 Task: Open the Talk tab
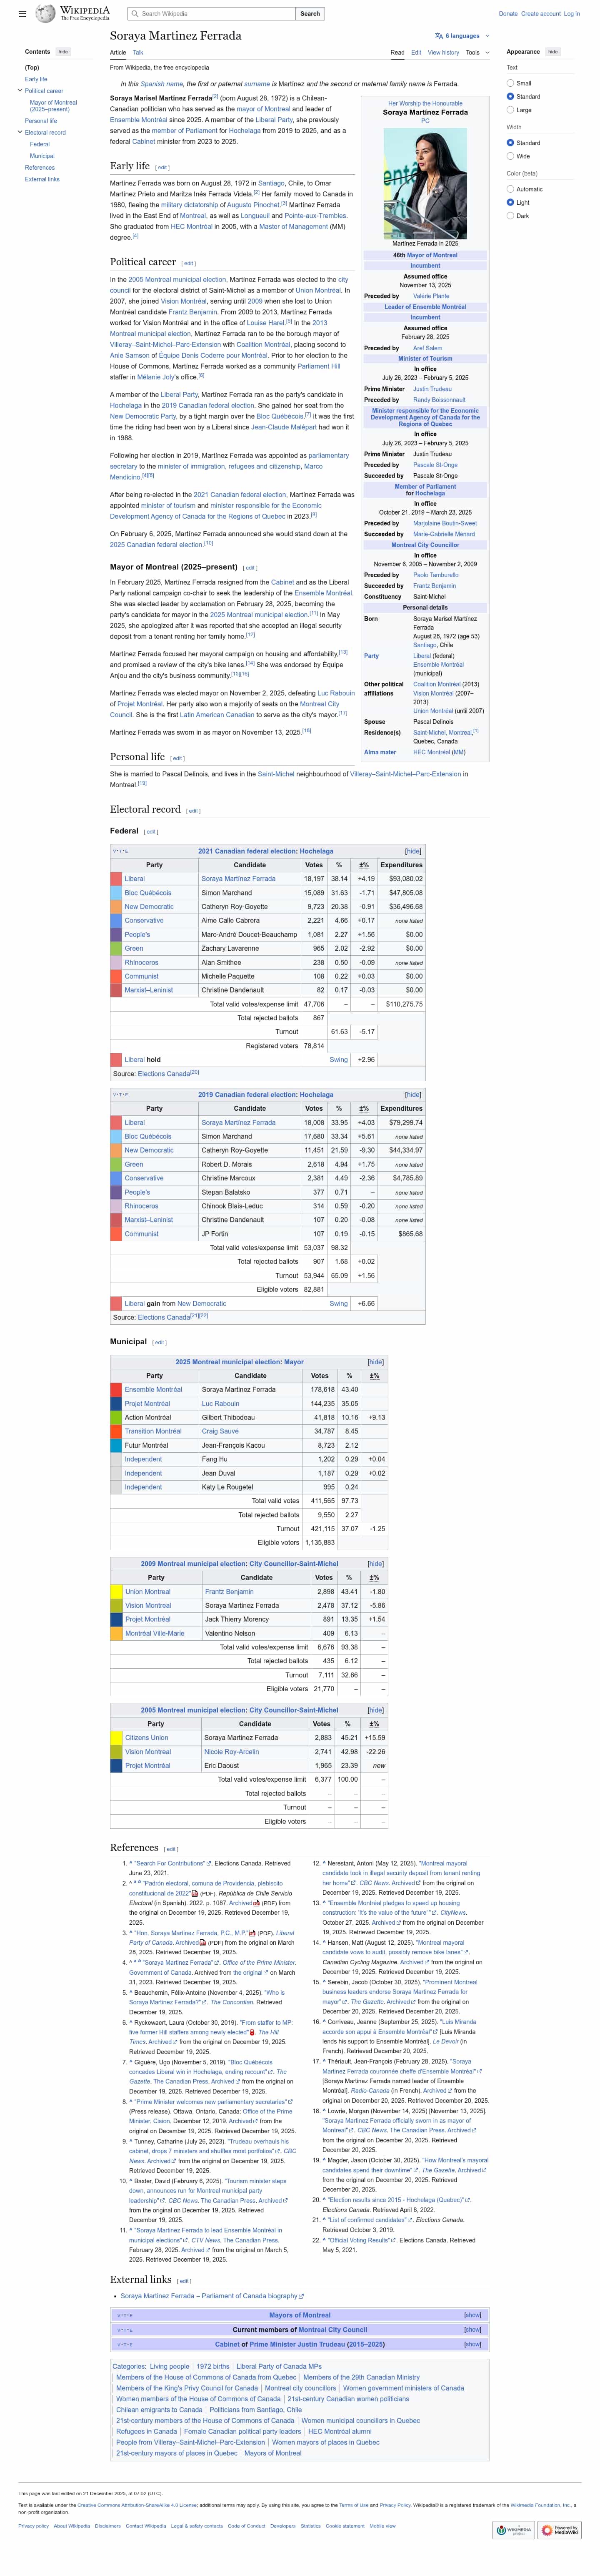(x=138, y=53)
